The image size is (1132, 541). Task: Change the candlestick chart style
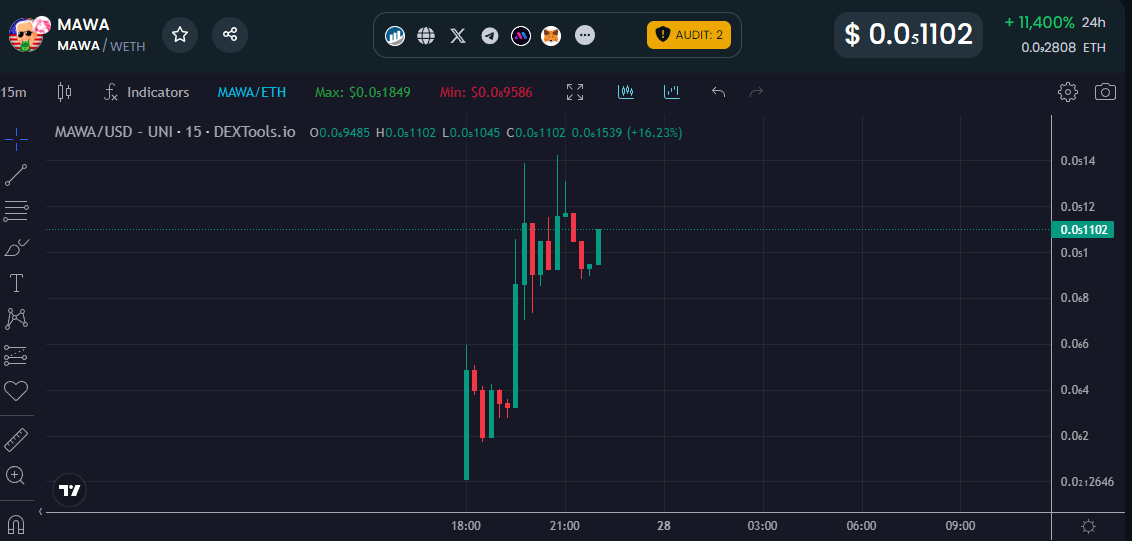pyautogui.click(x=64, y=92)
